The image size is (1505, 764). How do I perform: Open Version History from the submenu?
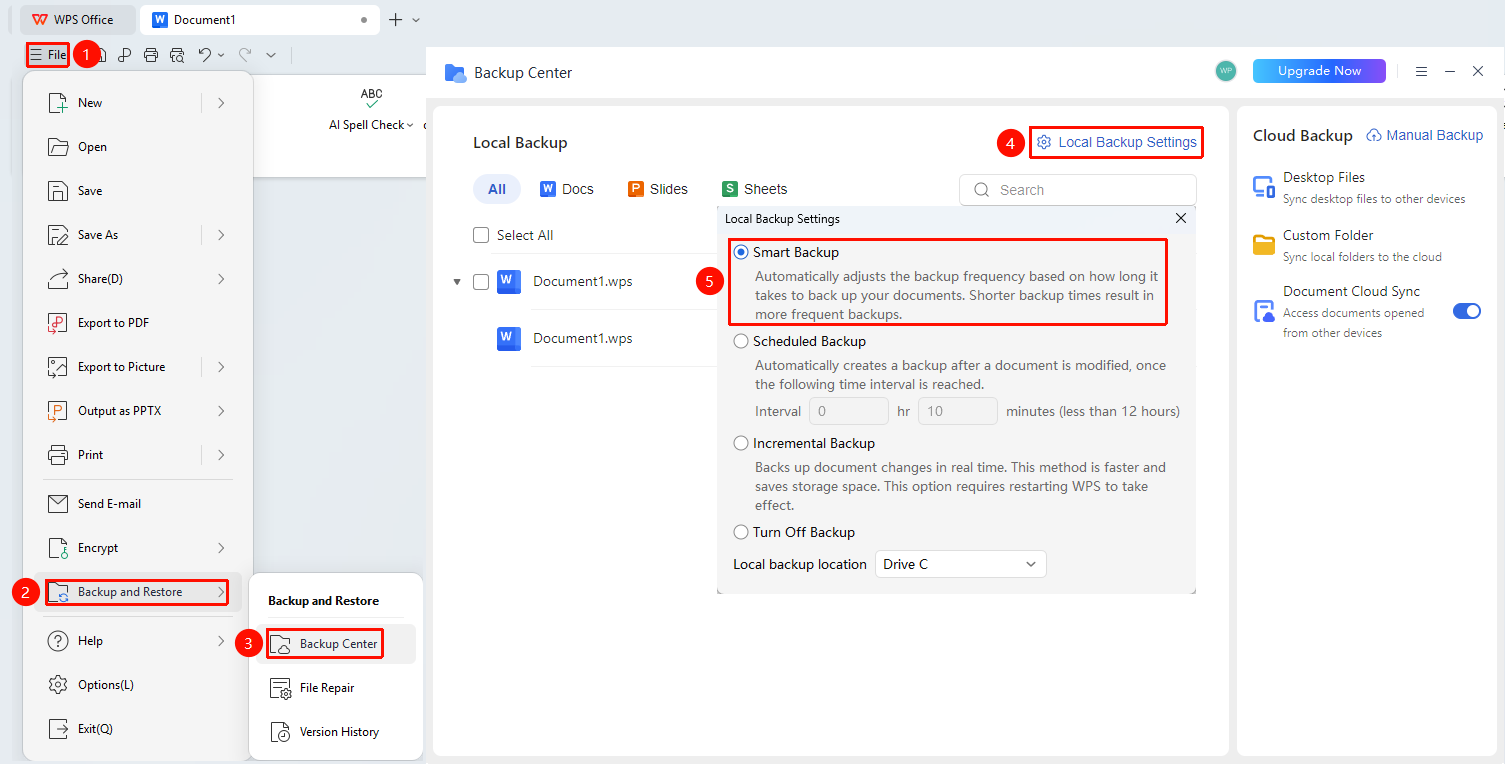coord(336,732)
